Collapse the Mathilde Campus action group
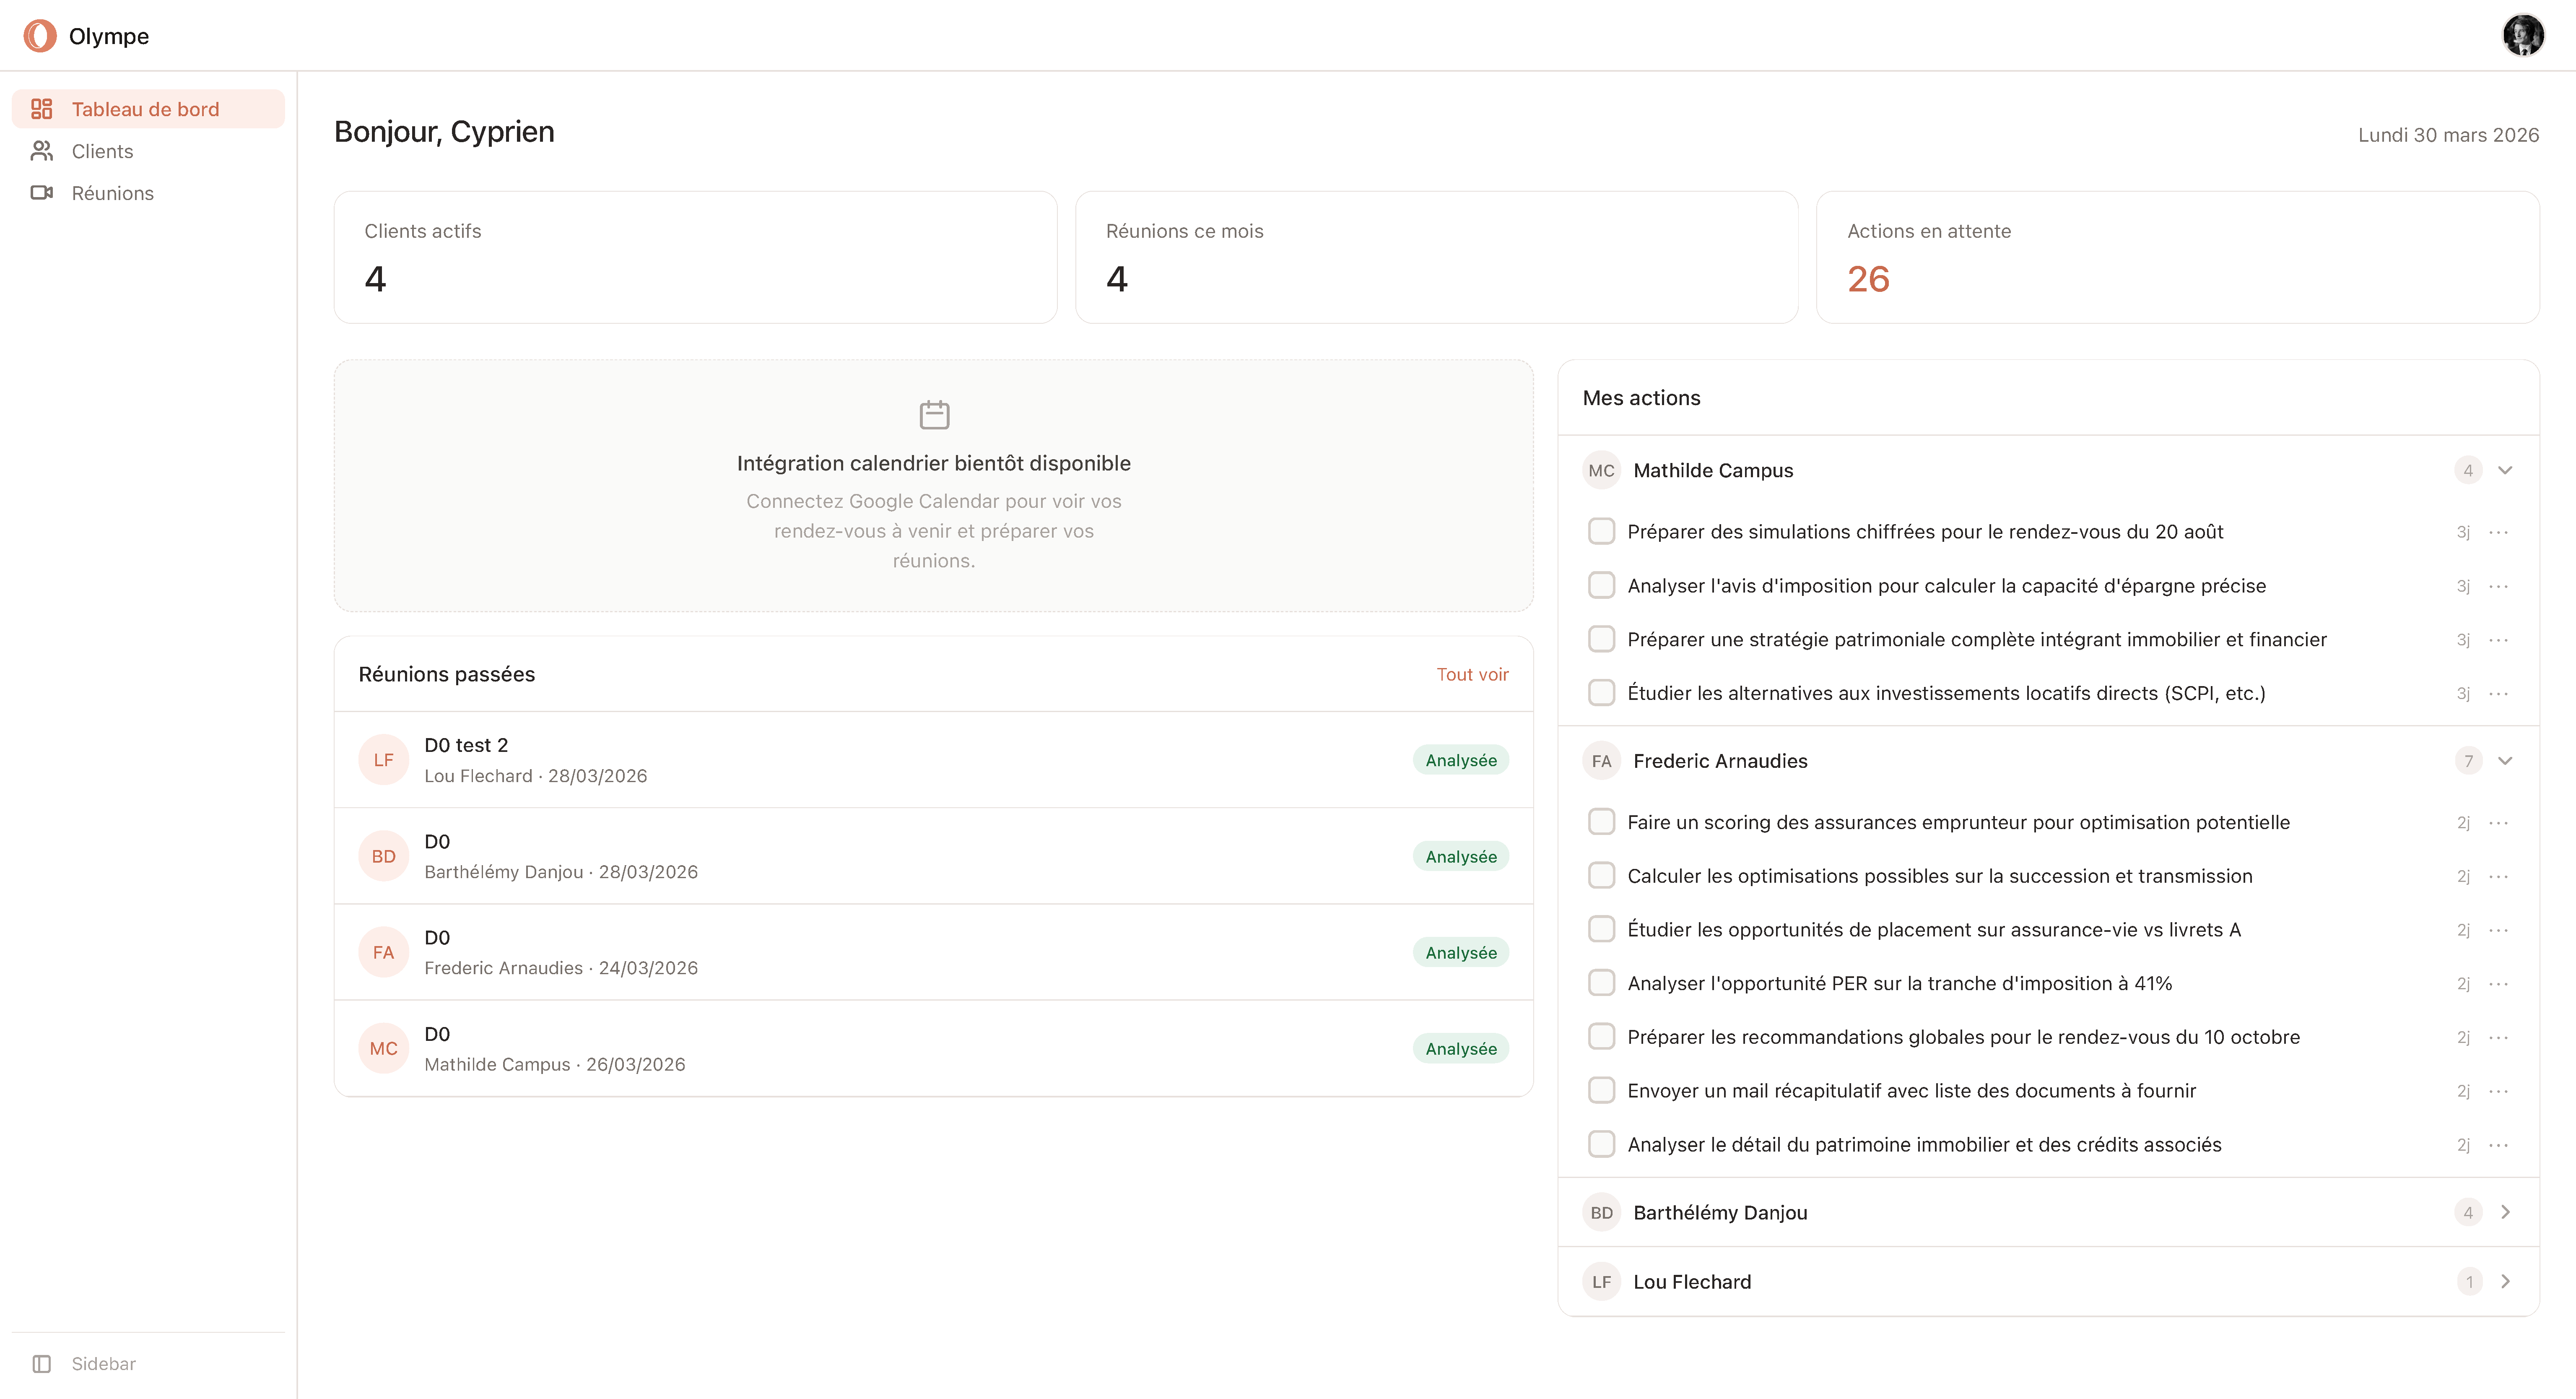Screen dimensions: 2576x1399 pos(2505,470)
